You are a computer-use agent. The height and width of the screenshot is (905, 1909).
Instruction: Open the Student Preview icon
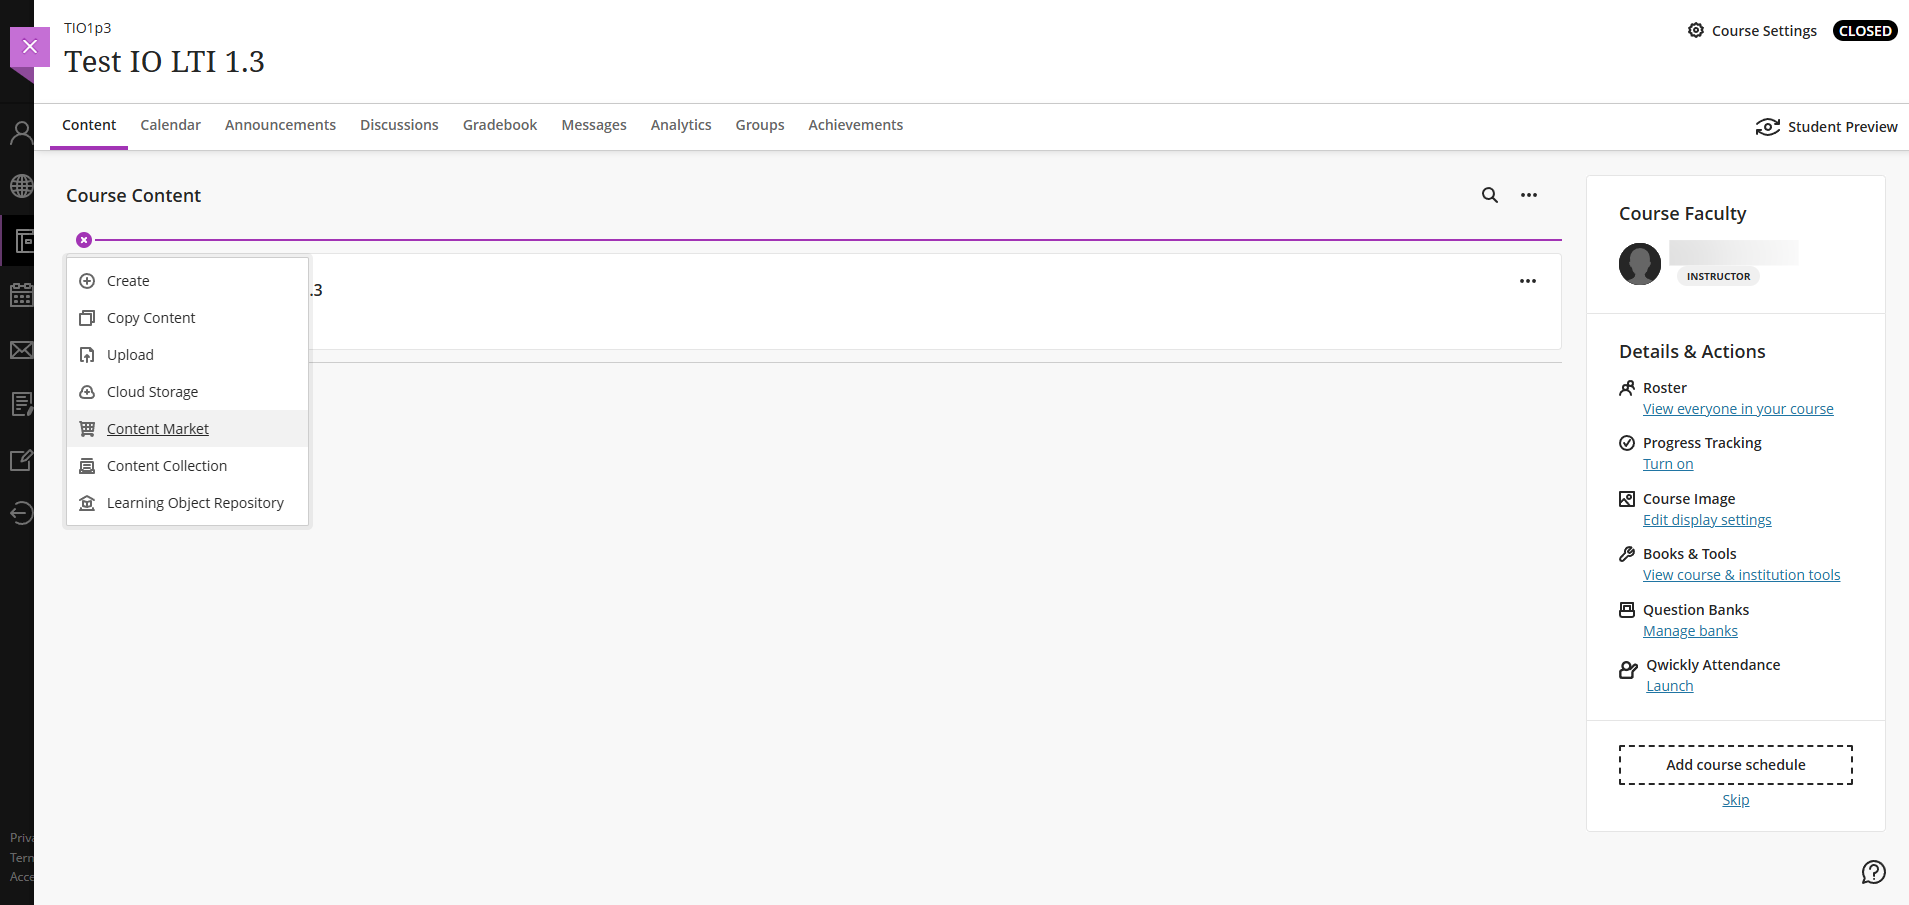(1768, 127)
